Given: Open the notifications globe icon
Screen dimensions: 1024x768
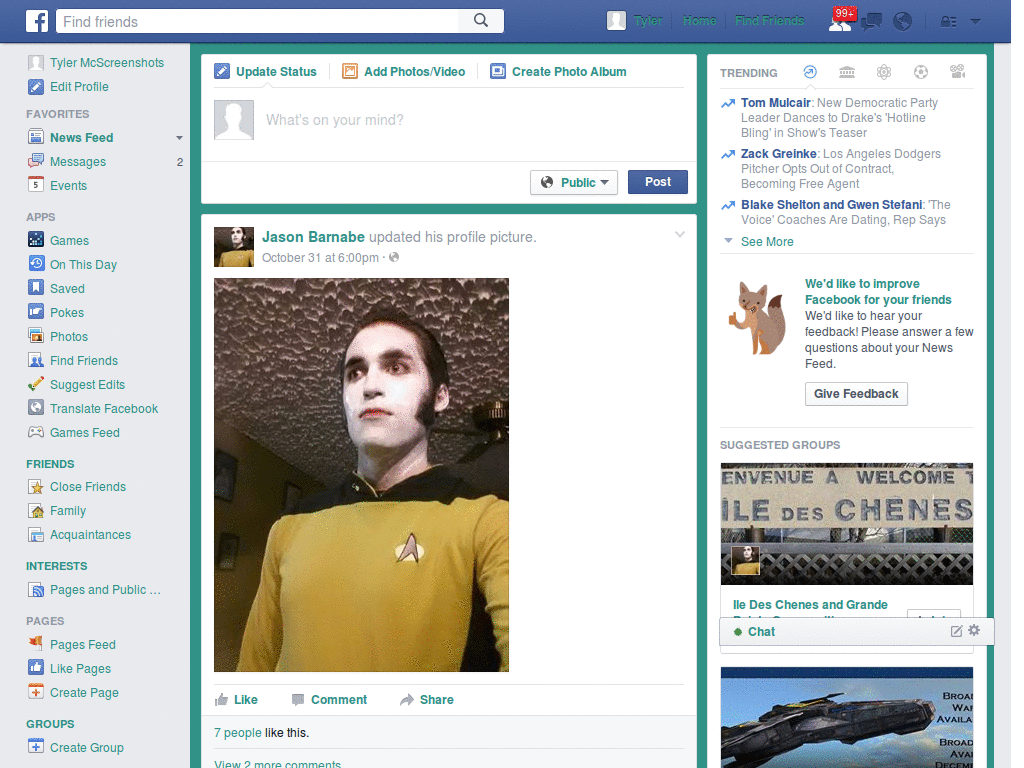Looking at the screenshot, I should [903, 22].
